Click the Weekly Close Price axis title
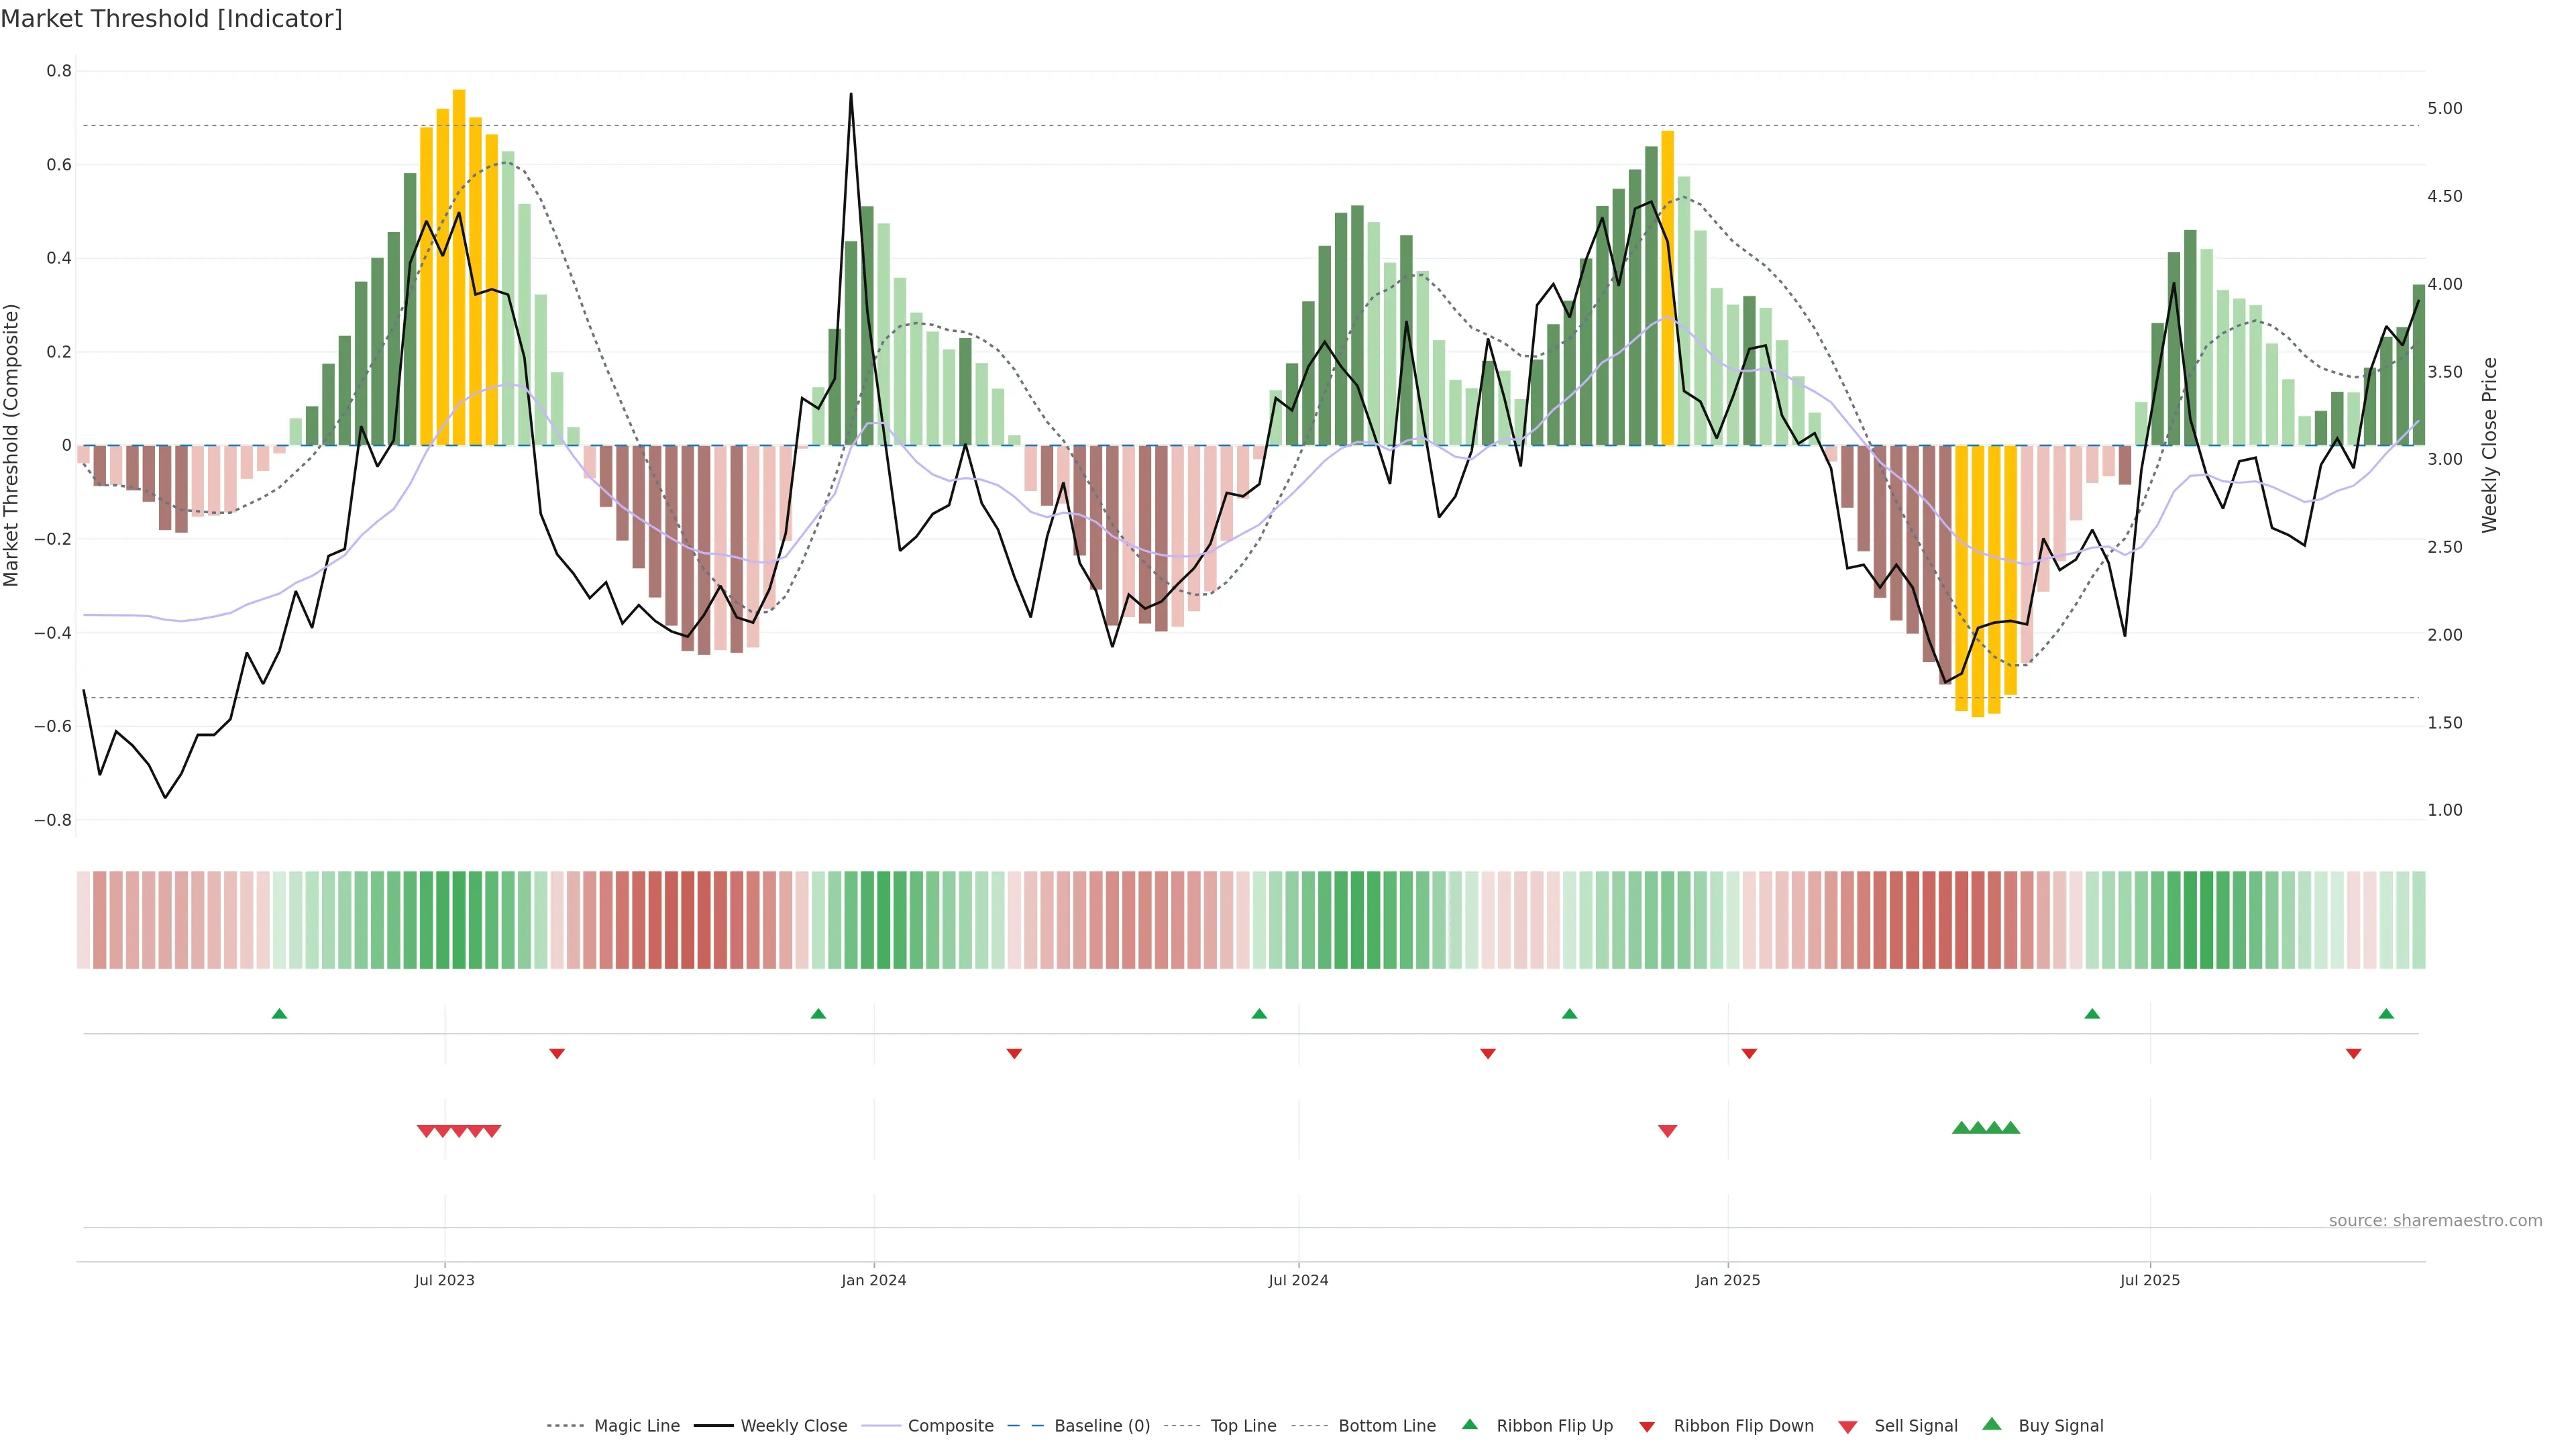Image resolution: width=2576 pixels, height=1449 pixels. pos(2489,445)
